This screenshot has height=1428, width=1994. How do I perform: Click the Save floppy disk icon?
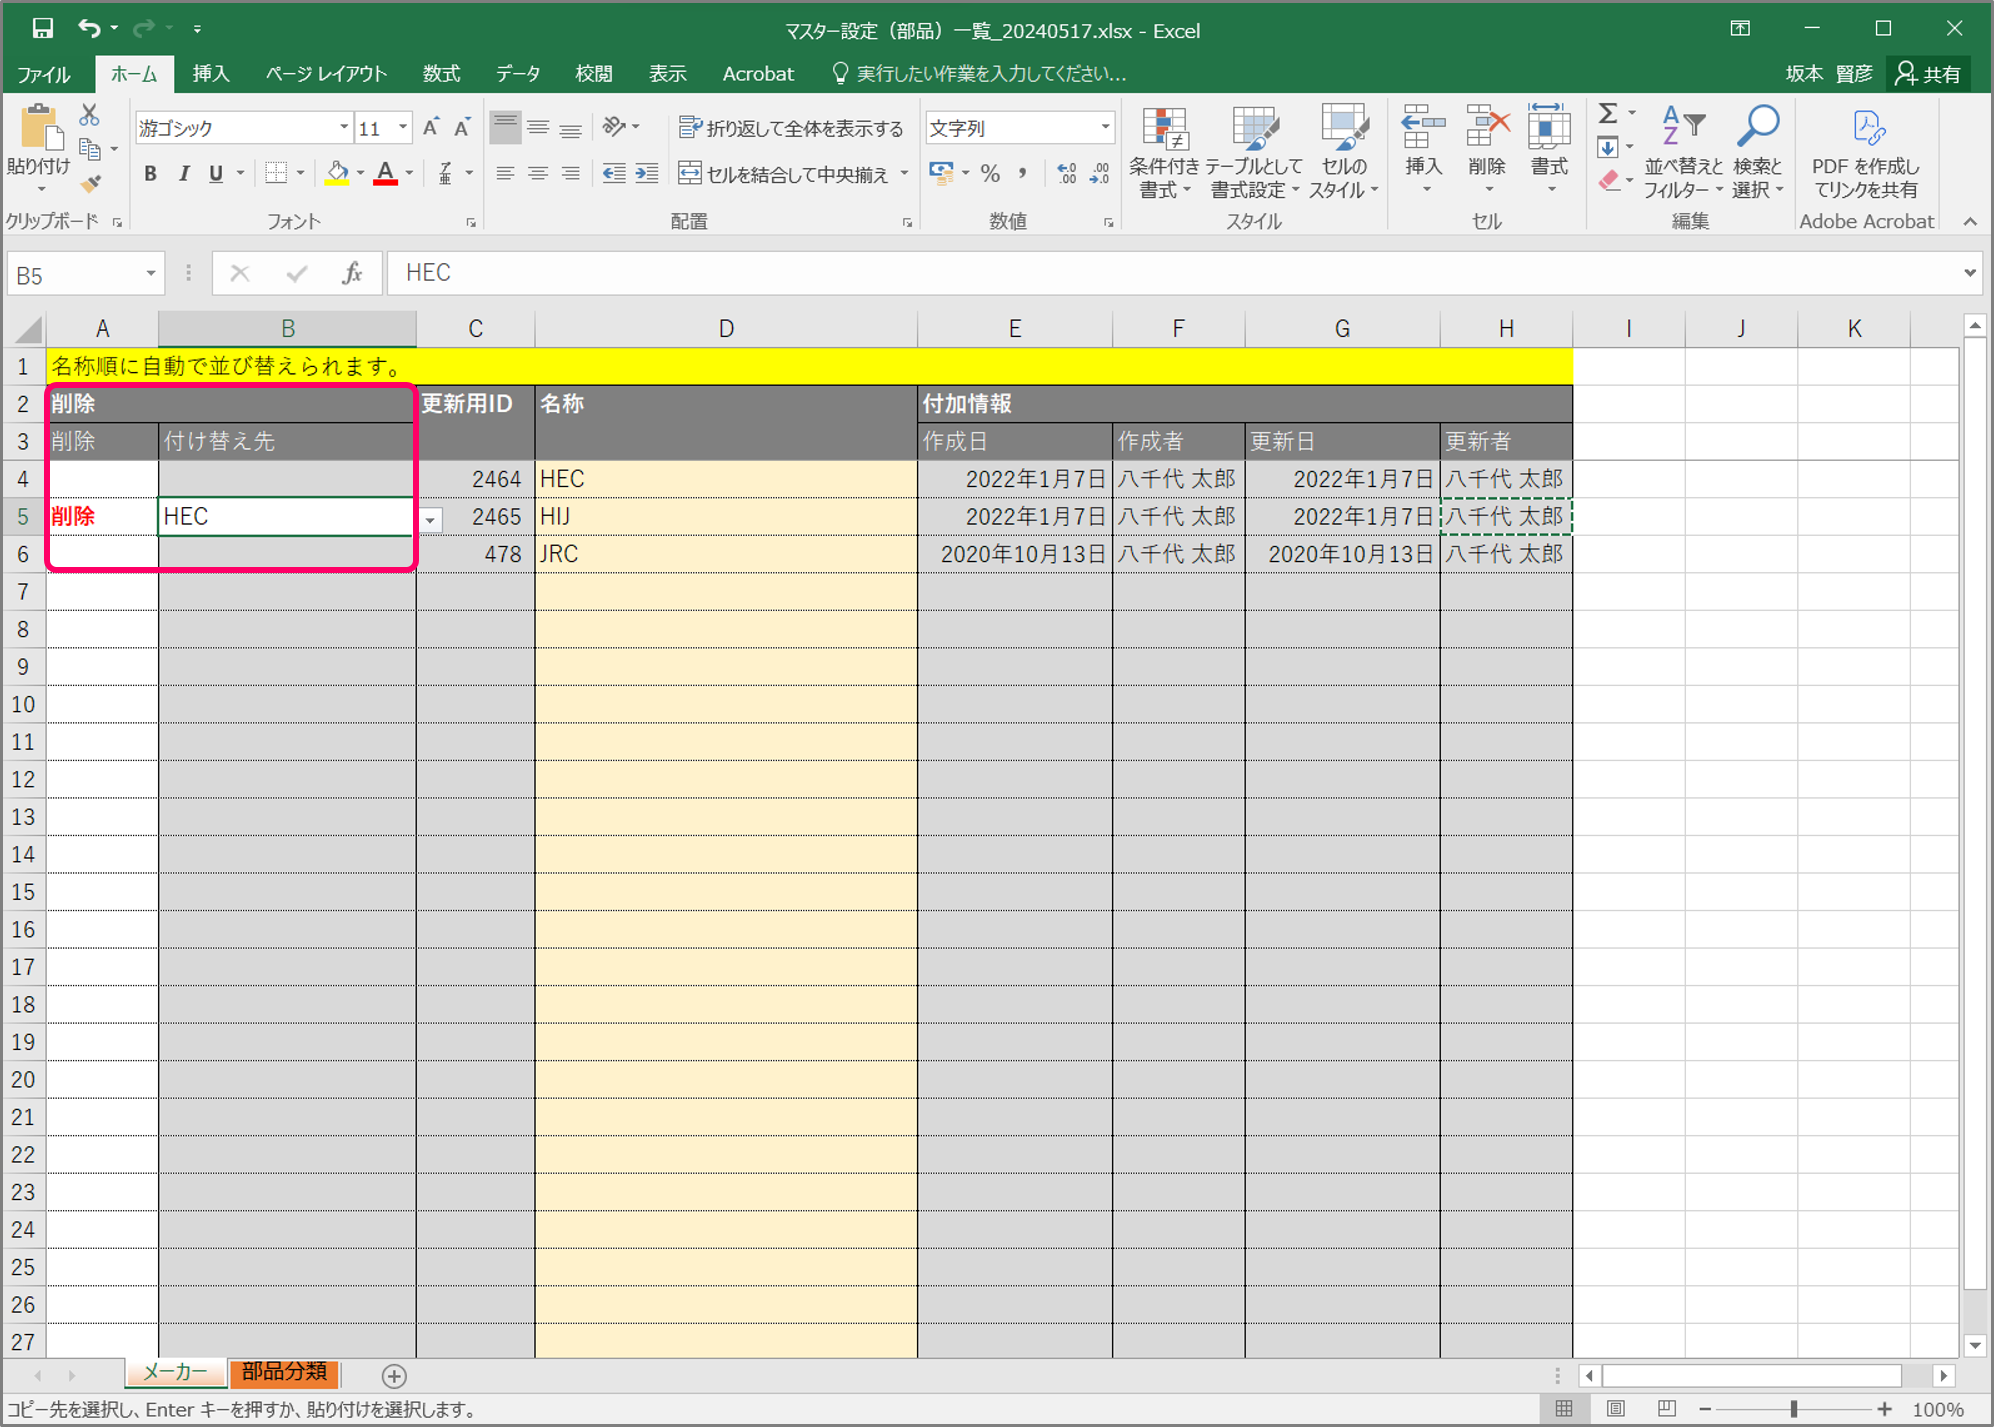click(x=42, y=28)
